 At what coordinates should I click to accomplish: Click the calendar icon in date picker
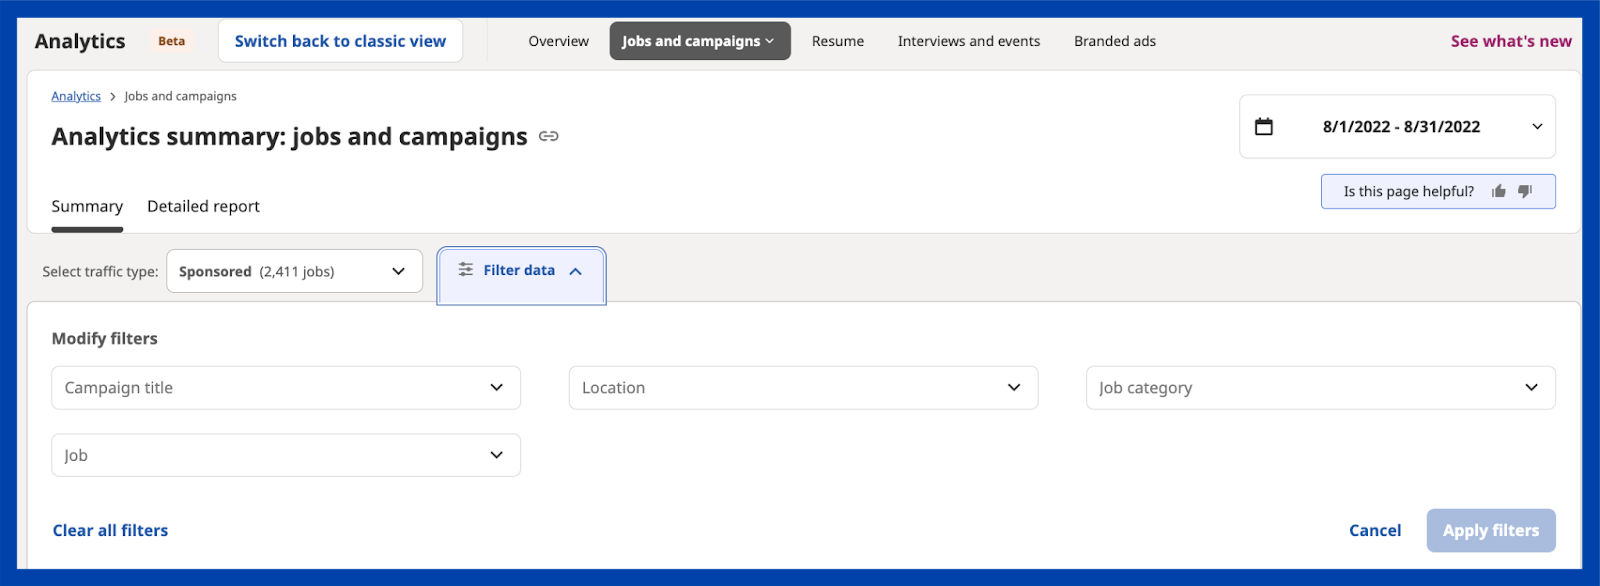pyautogui.click(x=1264, y=126)
